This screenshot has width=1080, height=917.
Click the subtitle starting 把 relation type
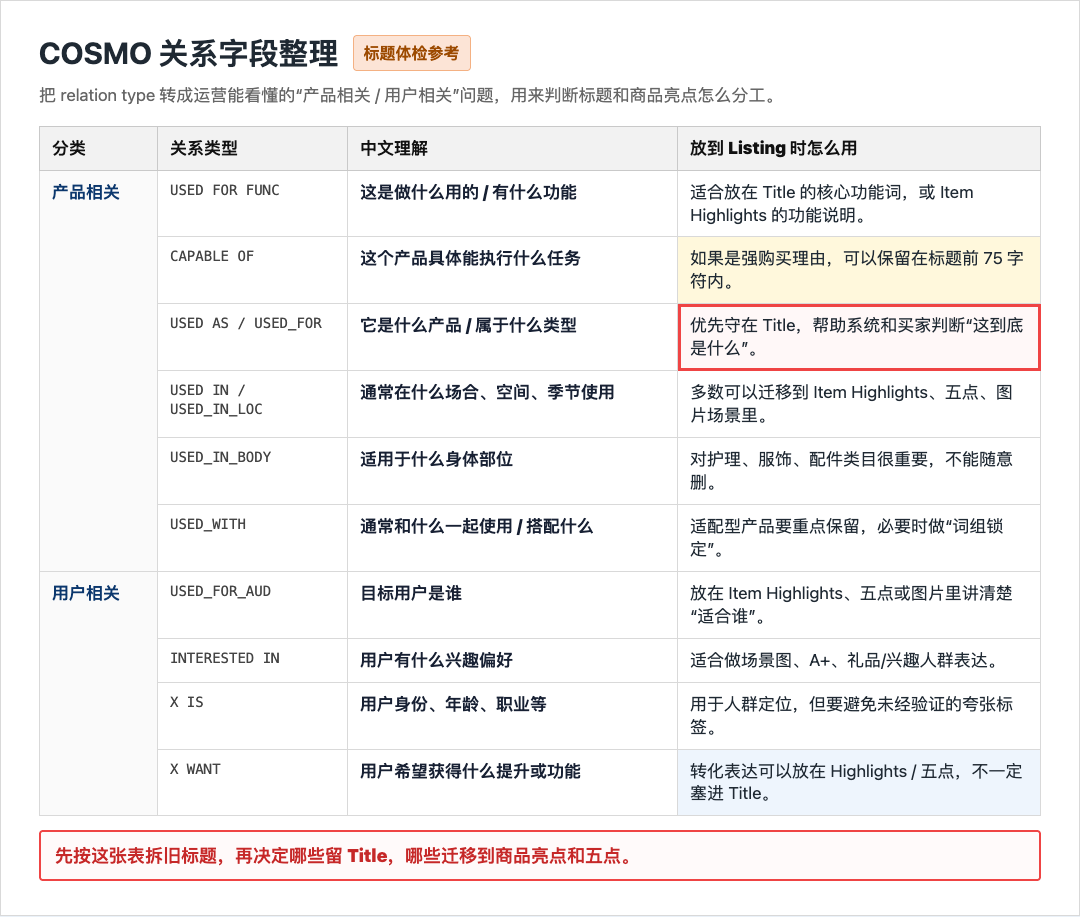[409, 95]
